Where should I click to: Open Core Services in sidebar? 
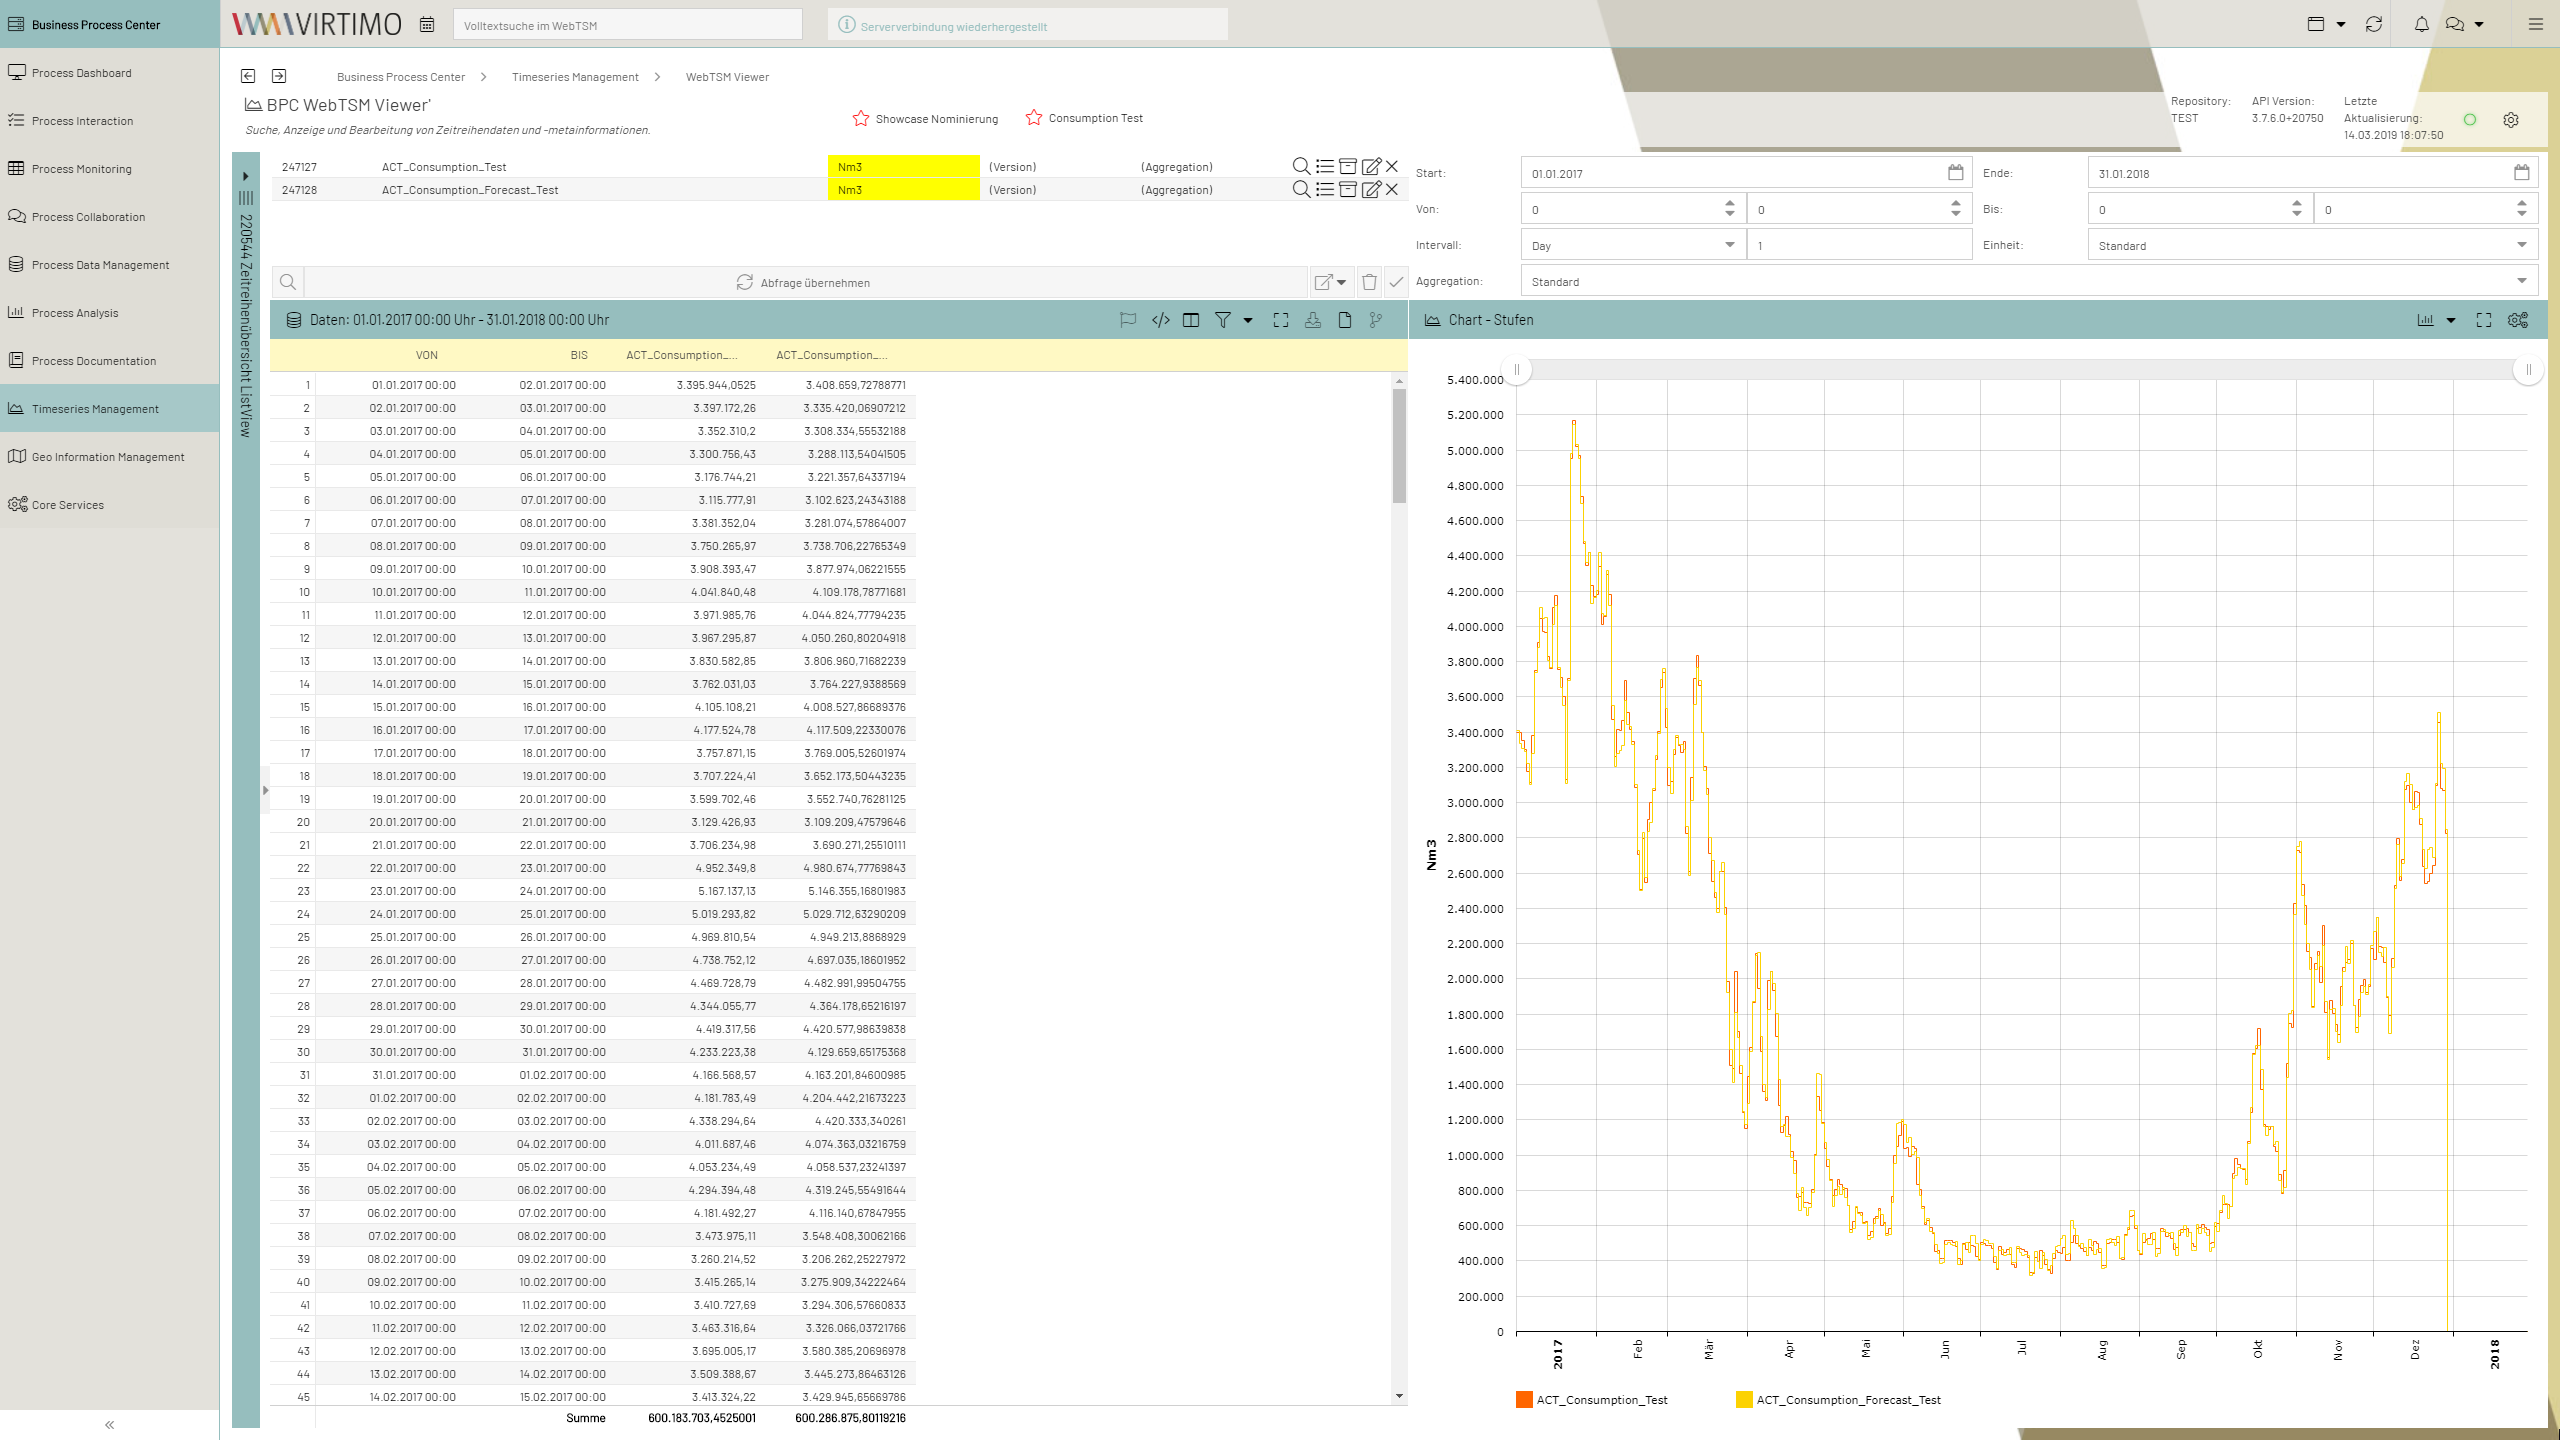[x=110, y=504]
